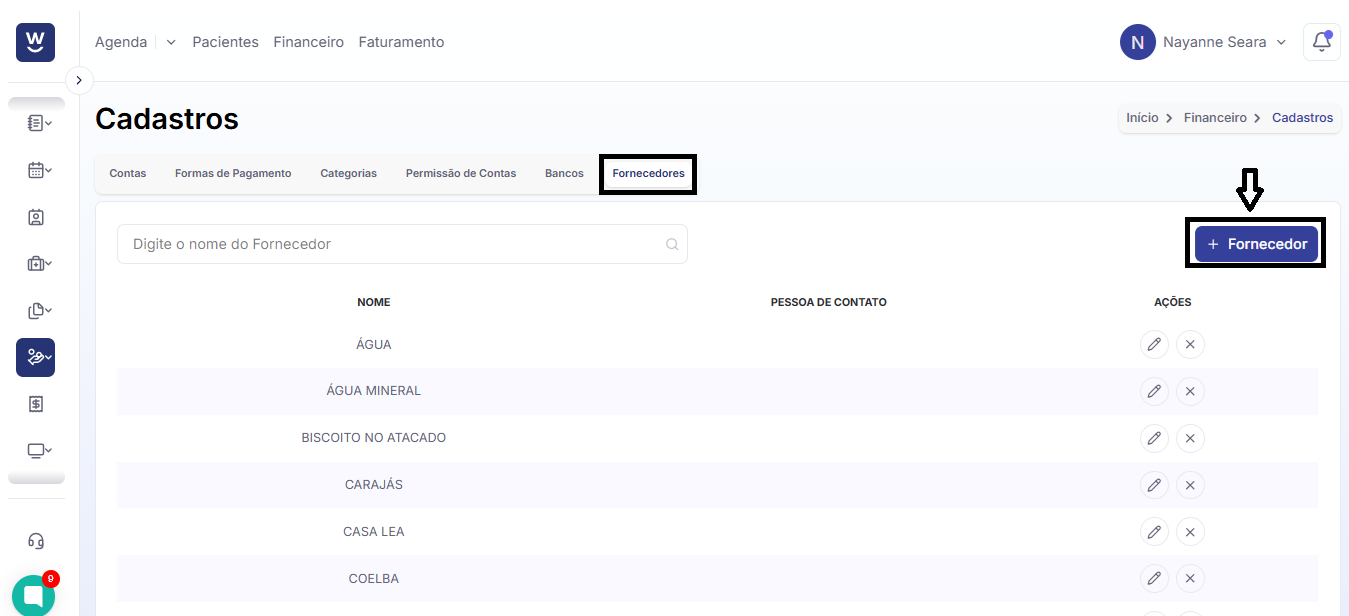This screenshot has width=1349, height=616.
Task: Delete the BISCOITO NO ATACADO supplier
Action: point(1190,438)
